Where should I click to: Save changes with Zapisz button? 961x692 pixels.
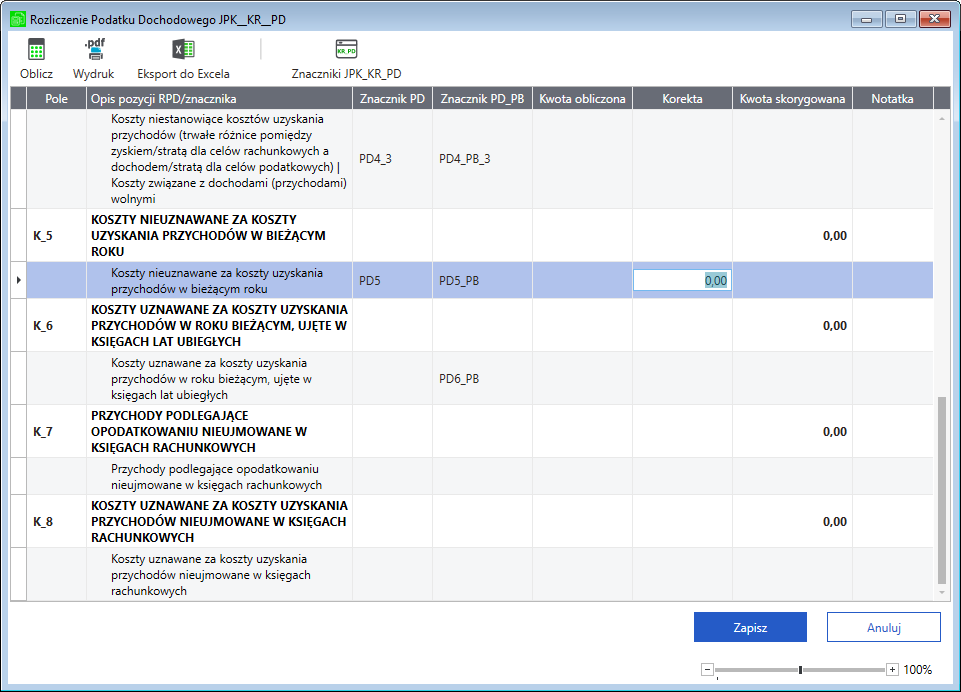(750, 627)
